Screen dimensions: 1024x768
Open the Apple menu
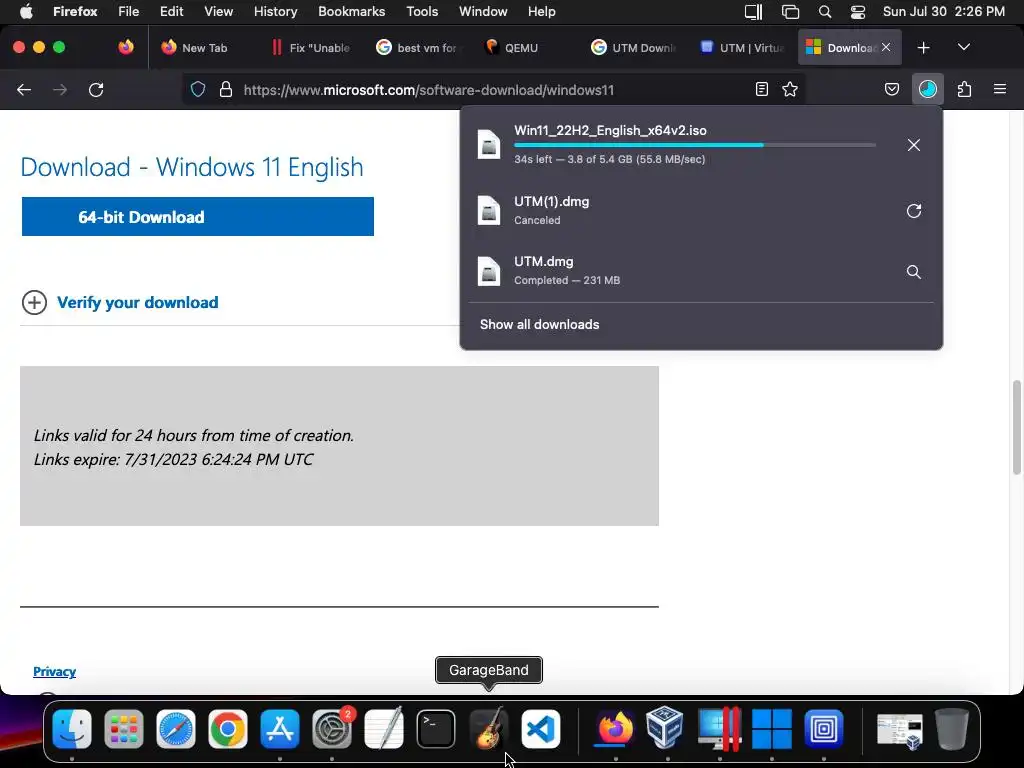tap(26, 11)
